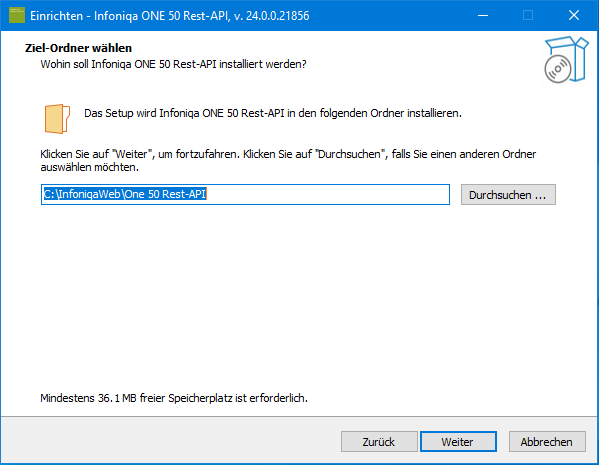The width and height of the screenshot is (599, 465).
Task: Close the Infoniqa setup window
Action: (574, 15)
